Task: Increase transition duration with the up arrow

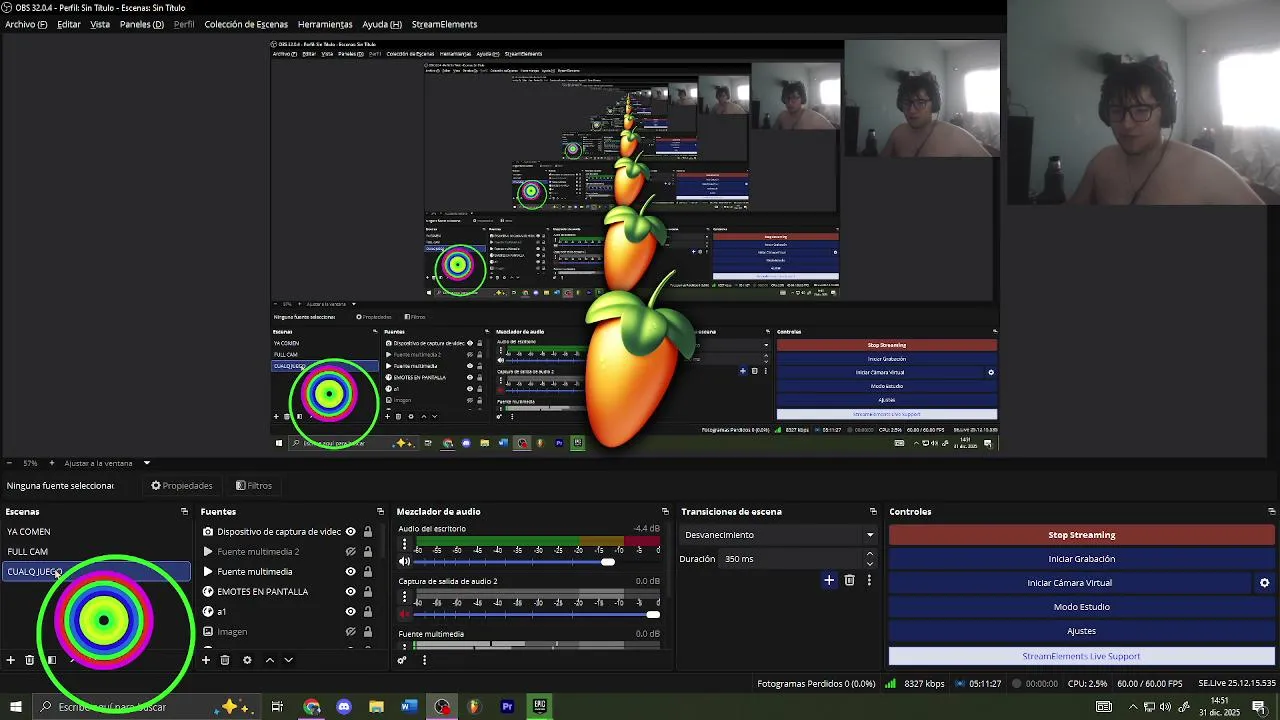Action: click(869, 554)
